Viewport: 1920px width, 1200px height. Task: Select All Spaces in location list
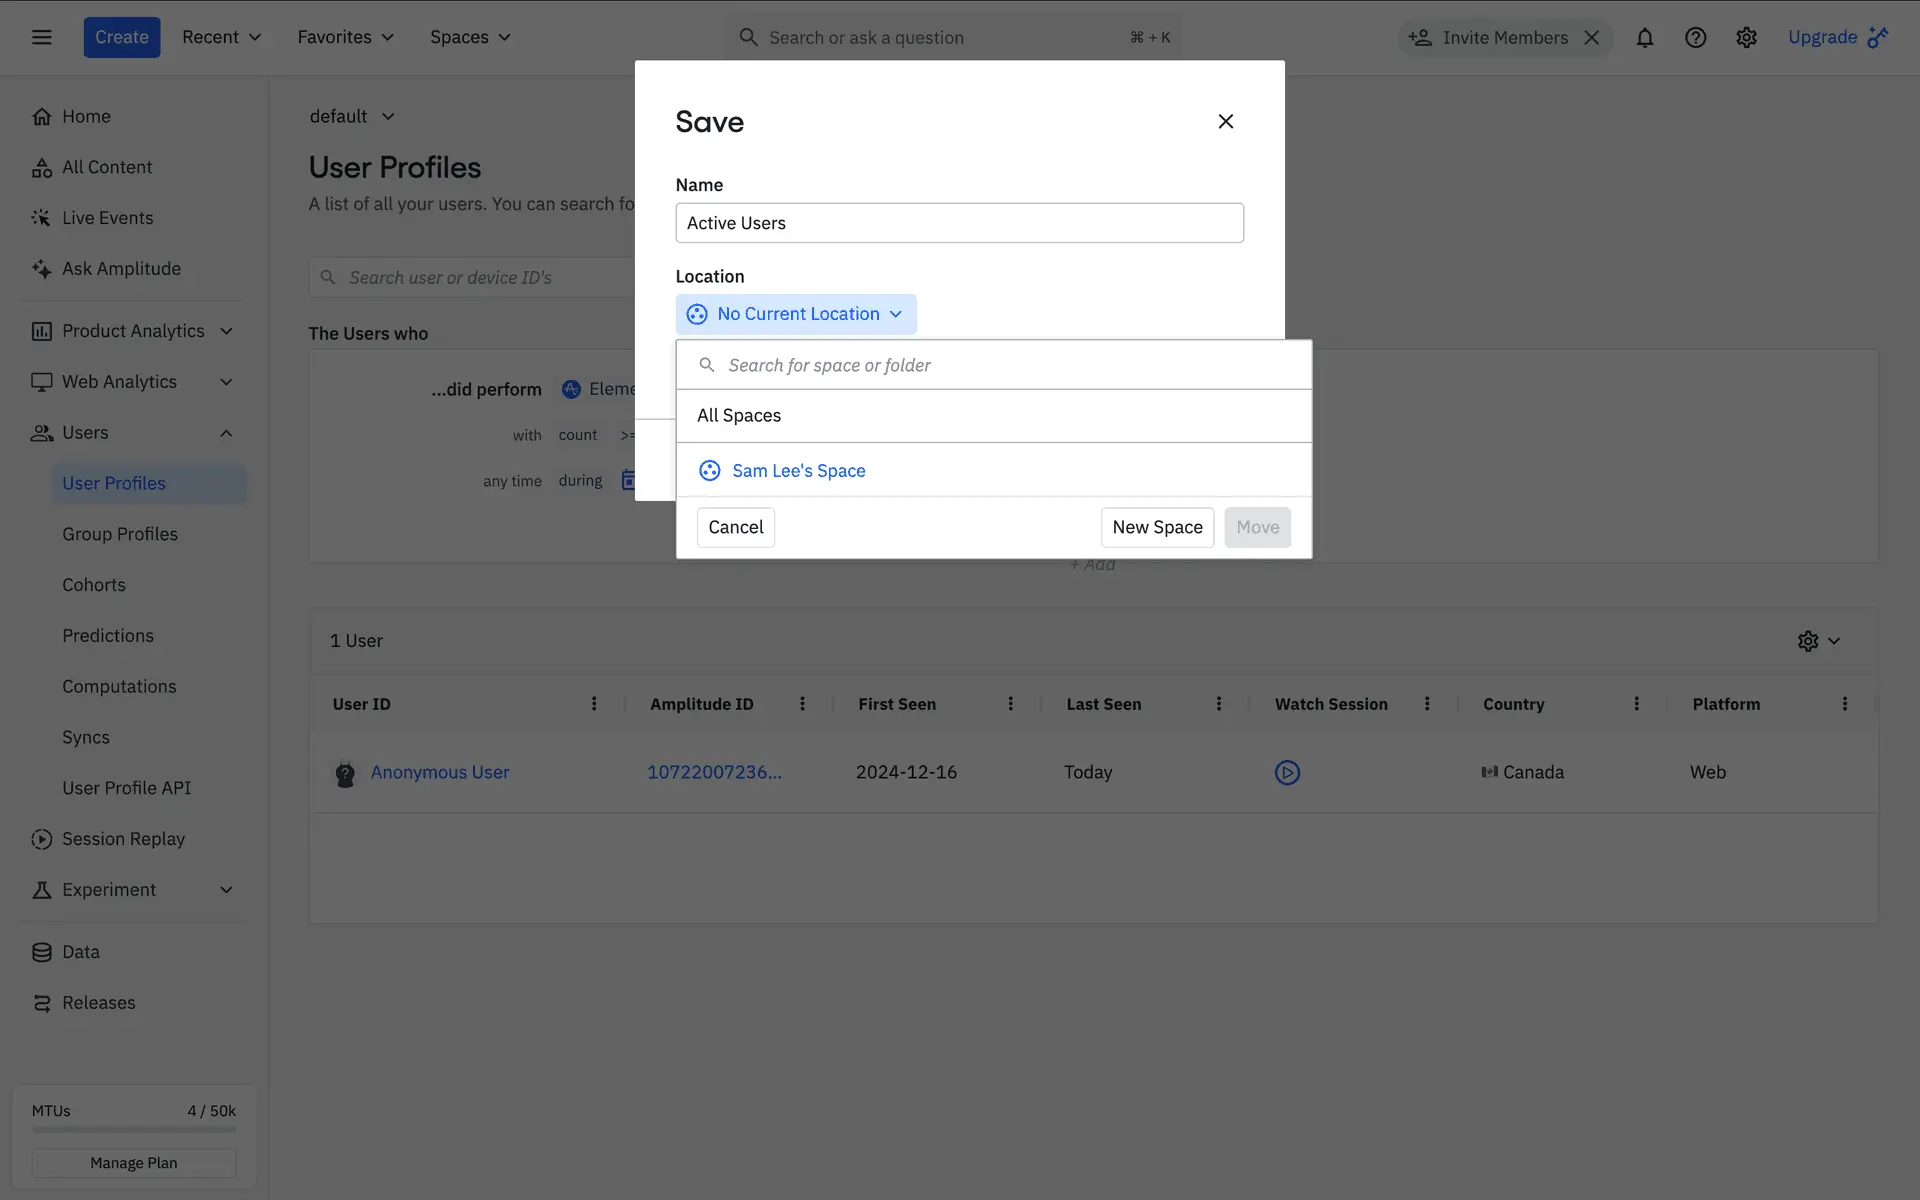(739, 415)
